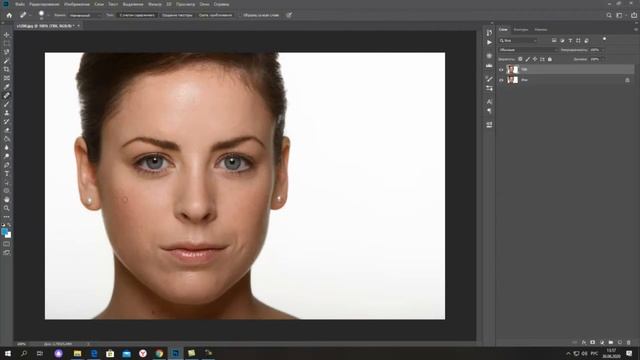
Task: Click the add layer style fx icon
Action: pos(584,342)
